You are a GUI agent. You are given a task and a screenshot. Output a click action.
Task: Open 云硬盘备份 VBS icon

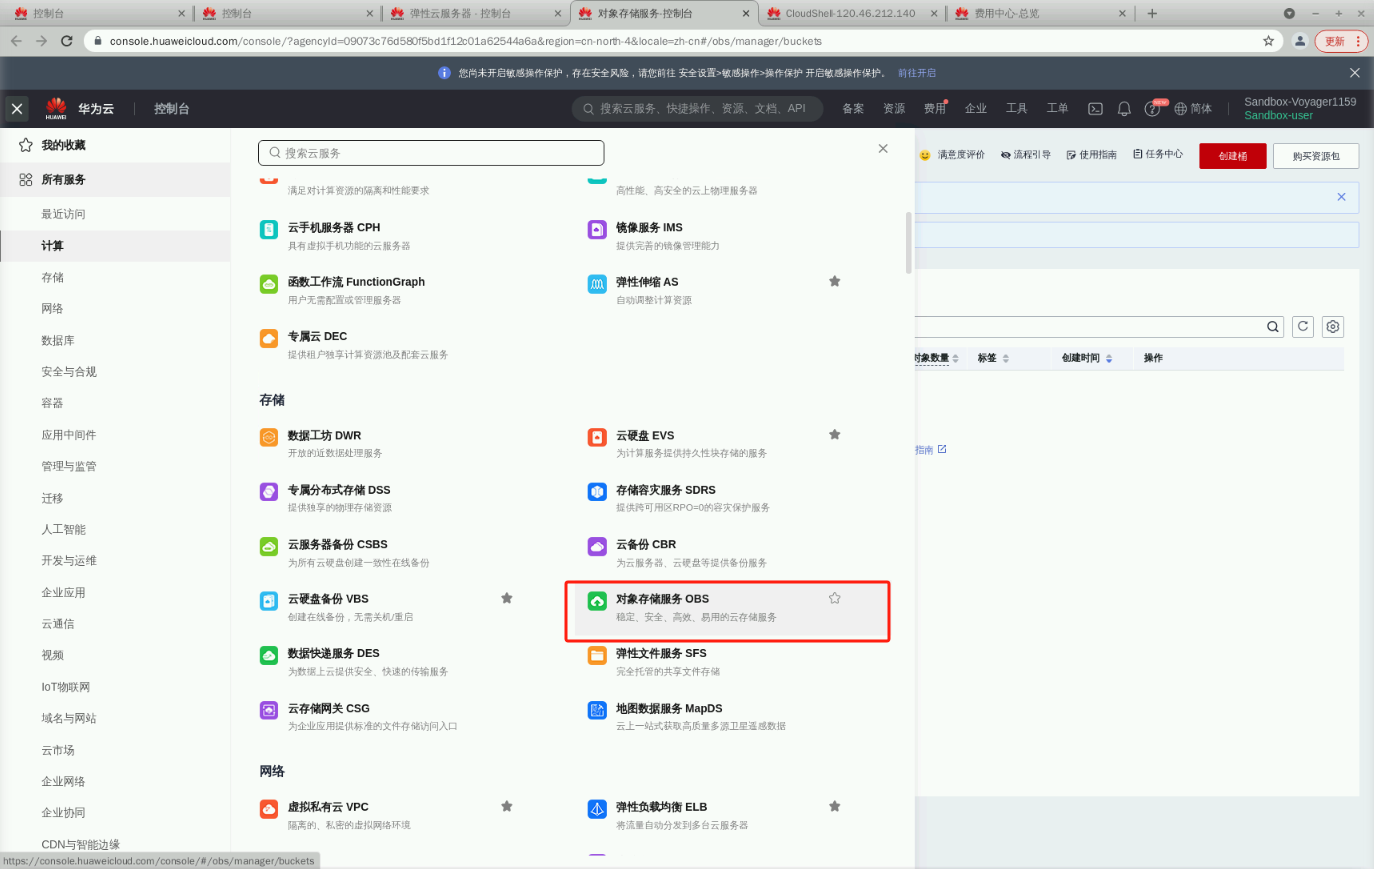pos(269,601)
